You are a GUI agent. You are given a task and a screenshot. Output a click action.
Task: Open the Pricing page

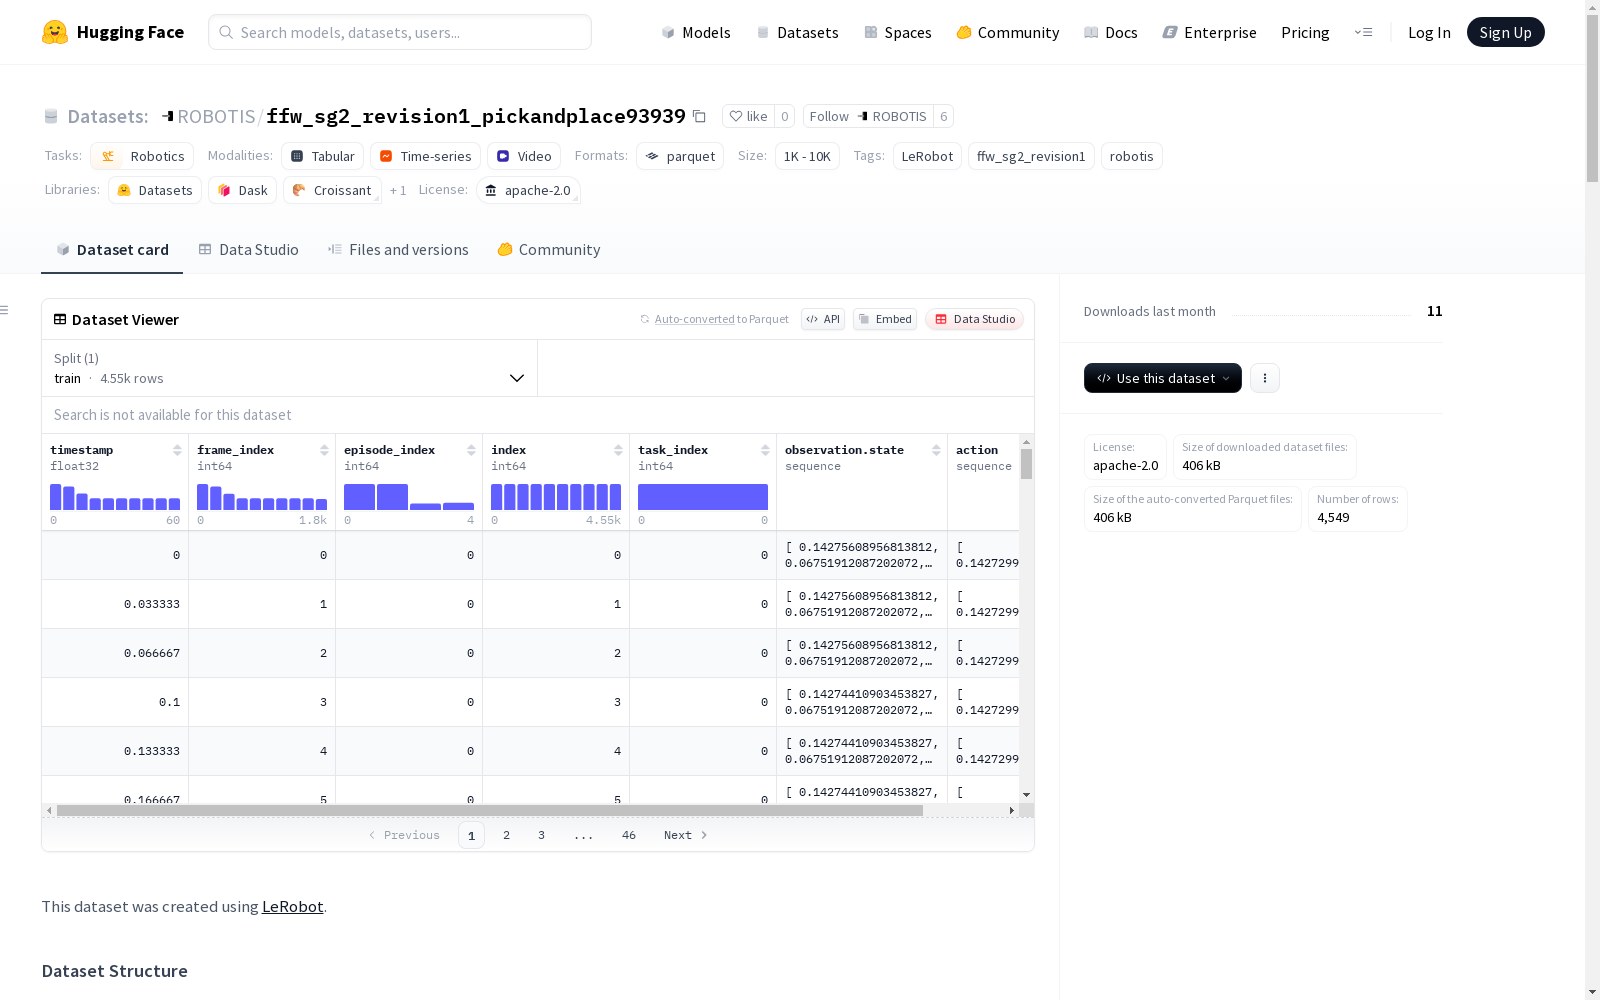tap(1305, 32)
